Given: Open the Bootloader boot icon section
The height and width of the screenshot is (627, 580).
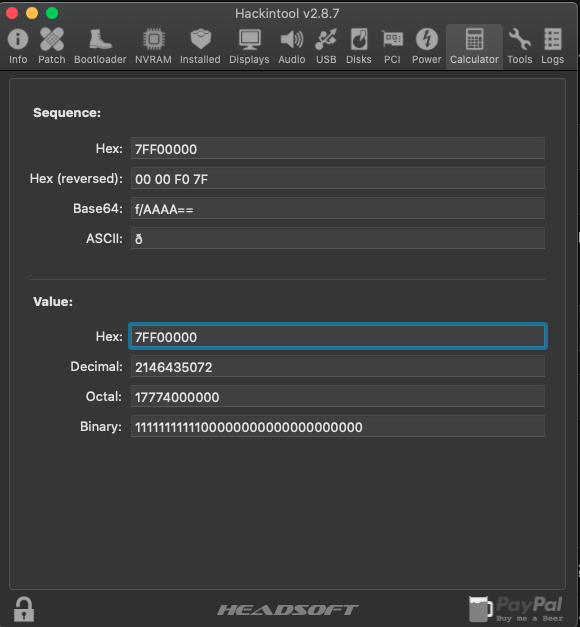Looking at the screenshot, I should (x=100, y=46).
